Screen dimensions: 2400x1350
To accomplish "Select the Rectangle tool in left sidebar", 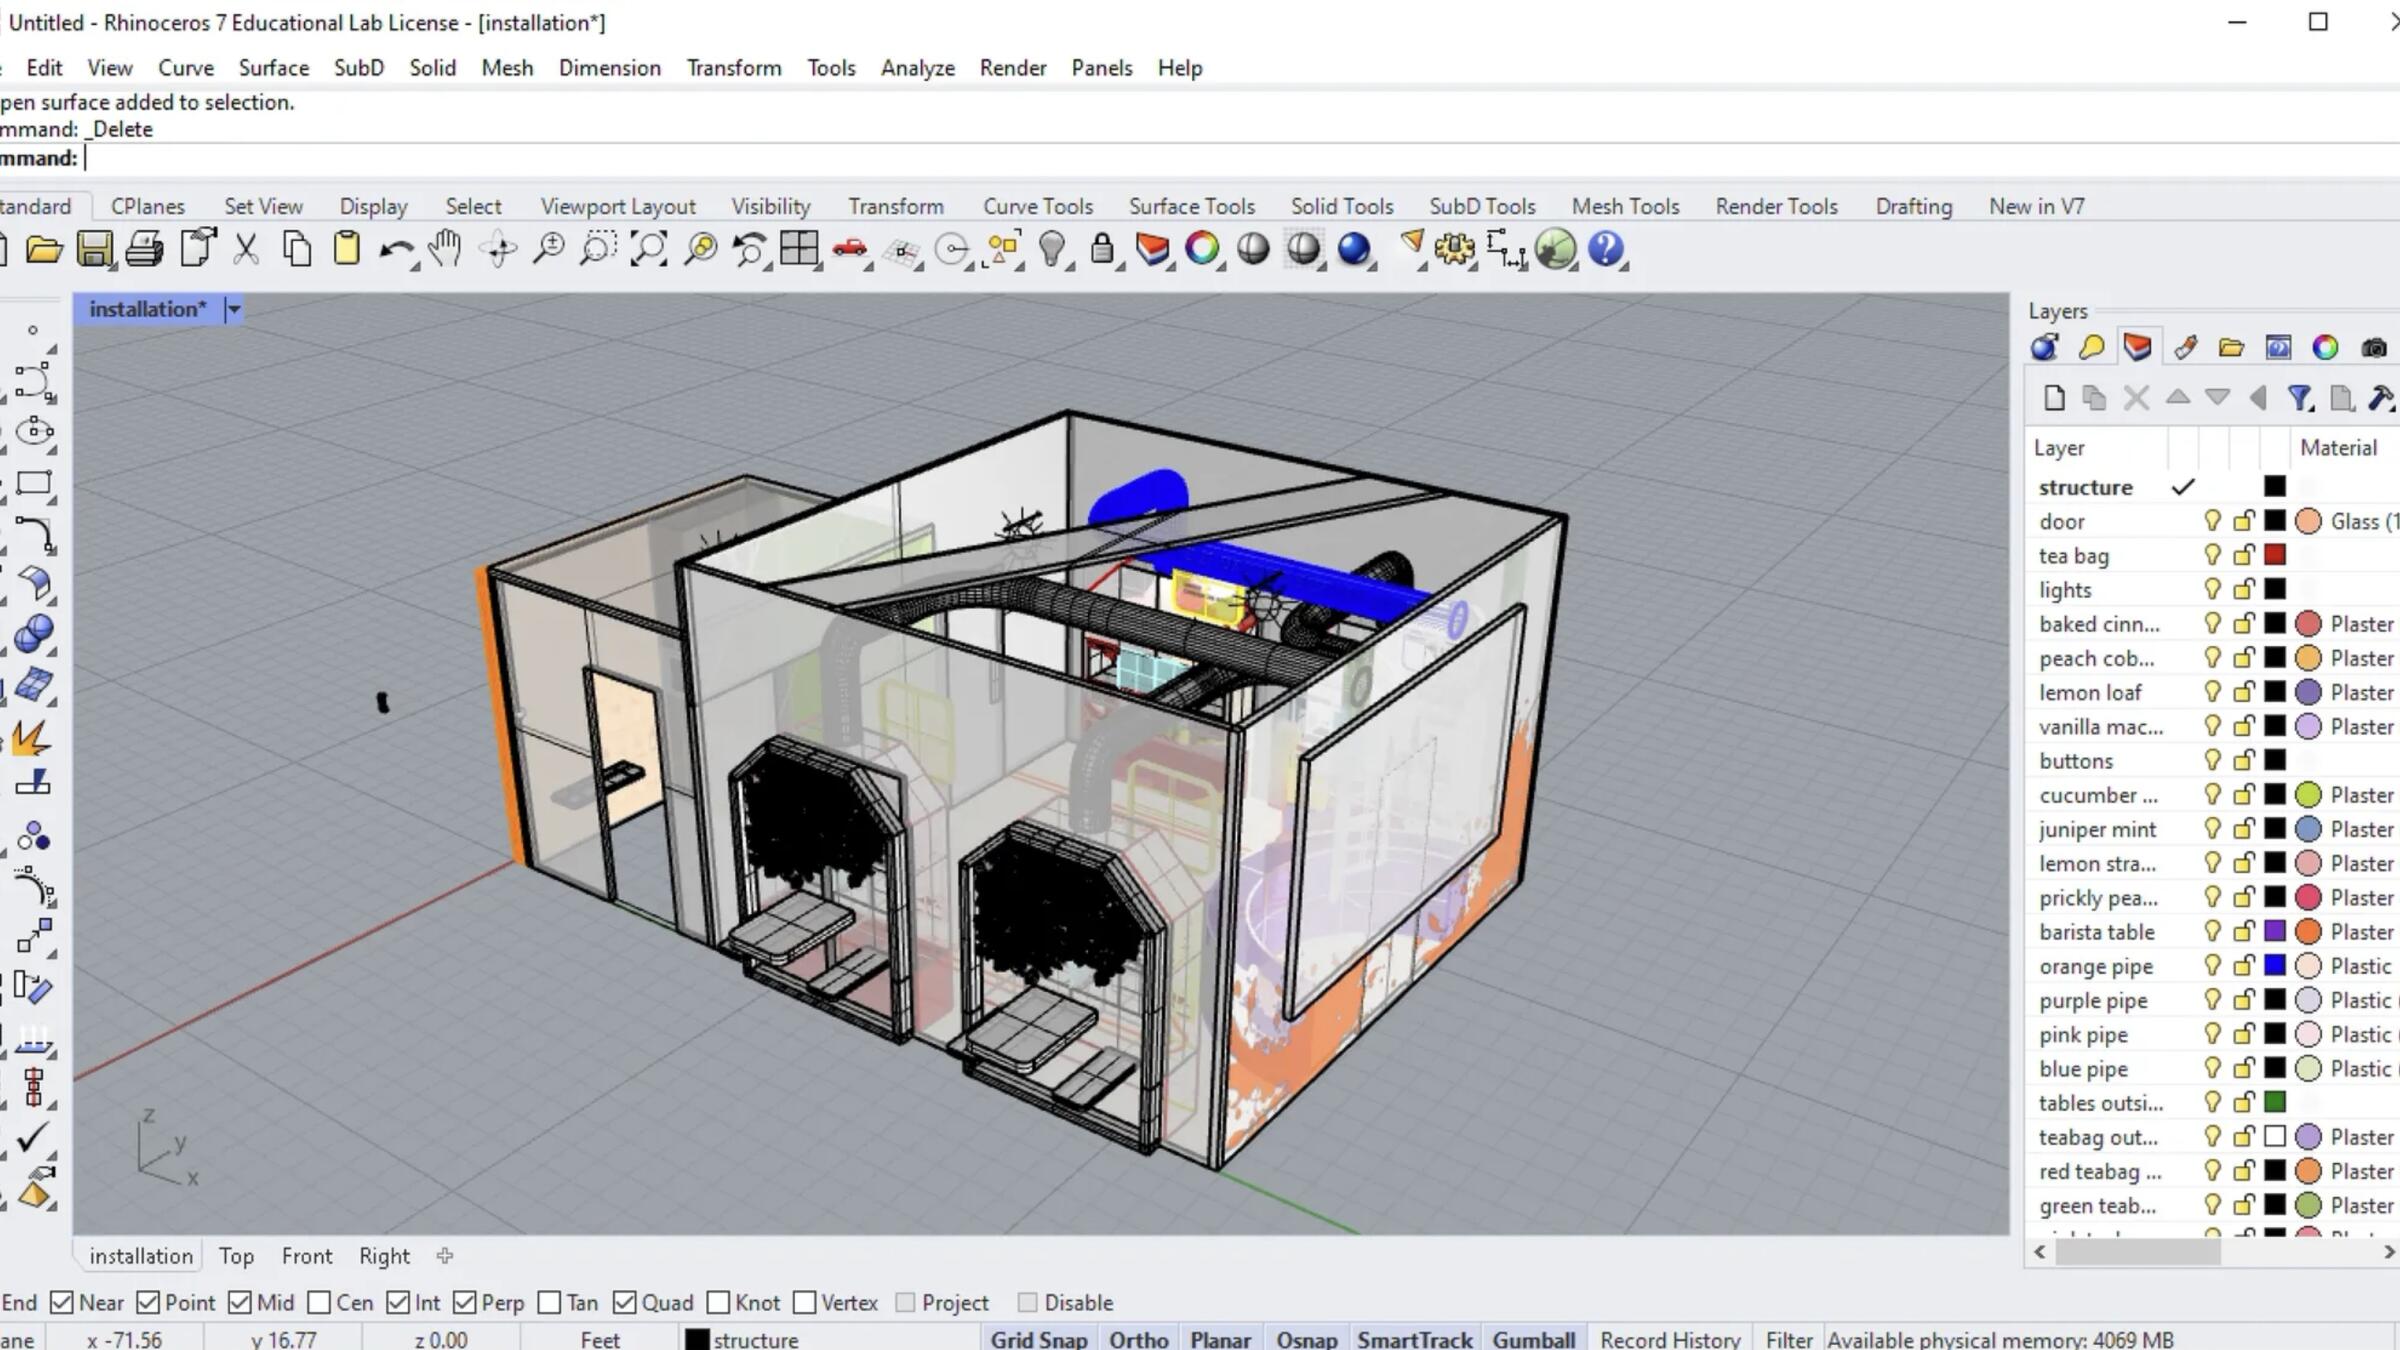I will point(33,483).
